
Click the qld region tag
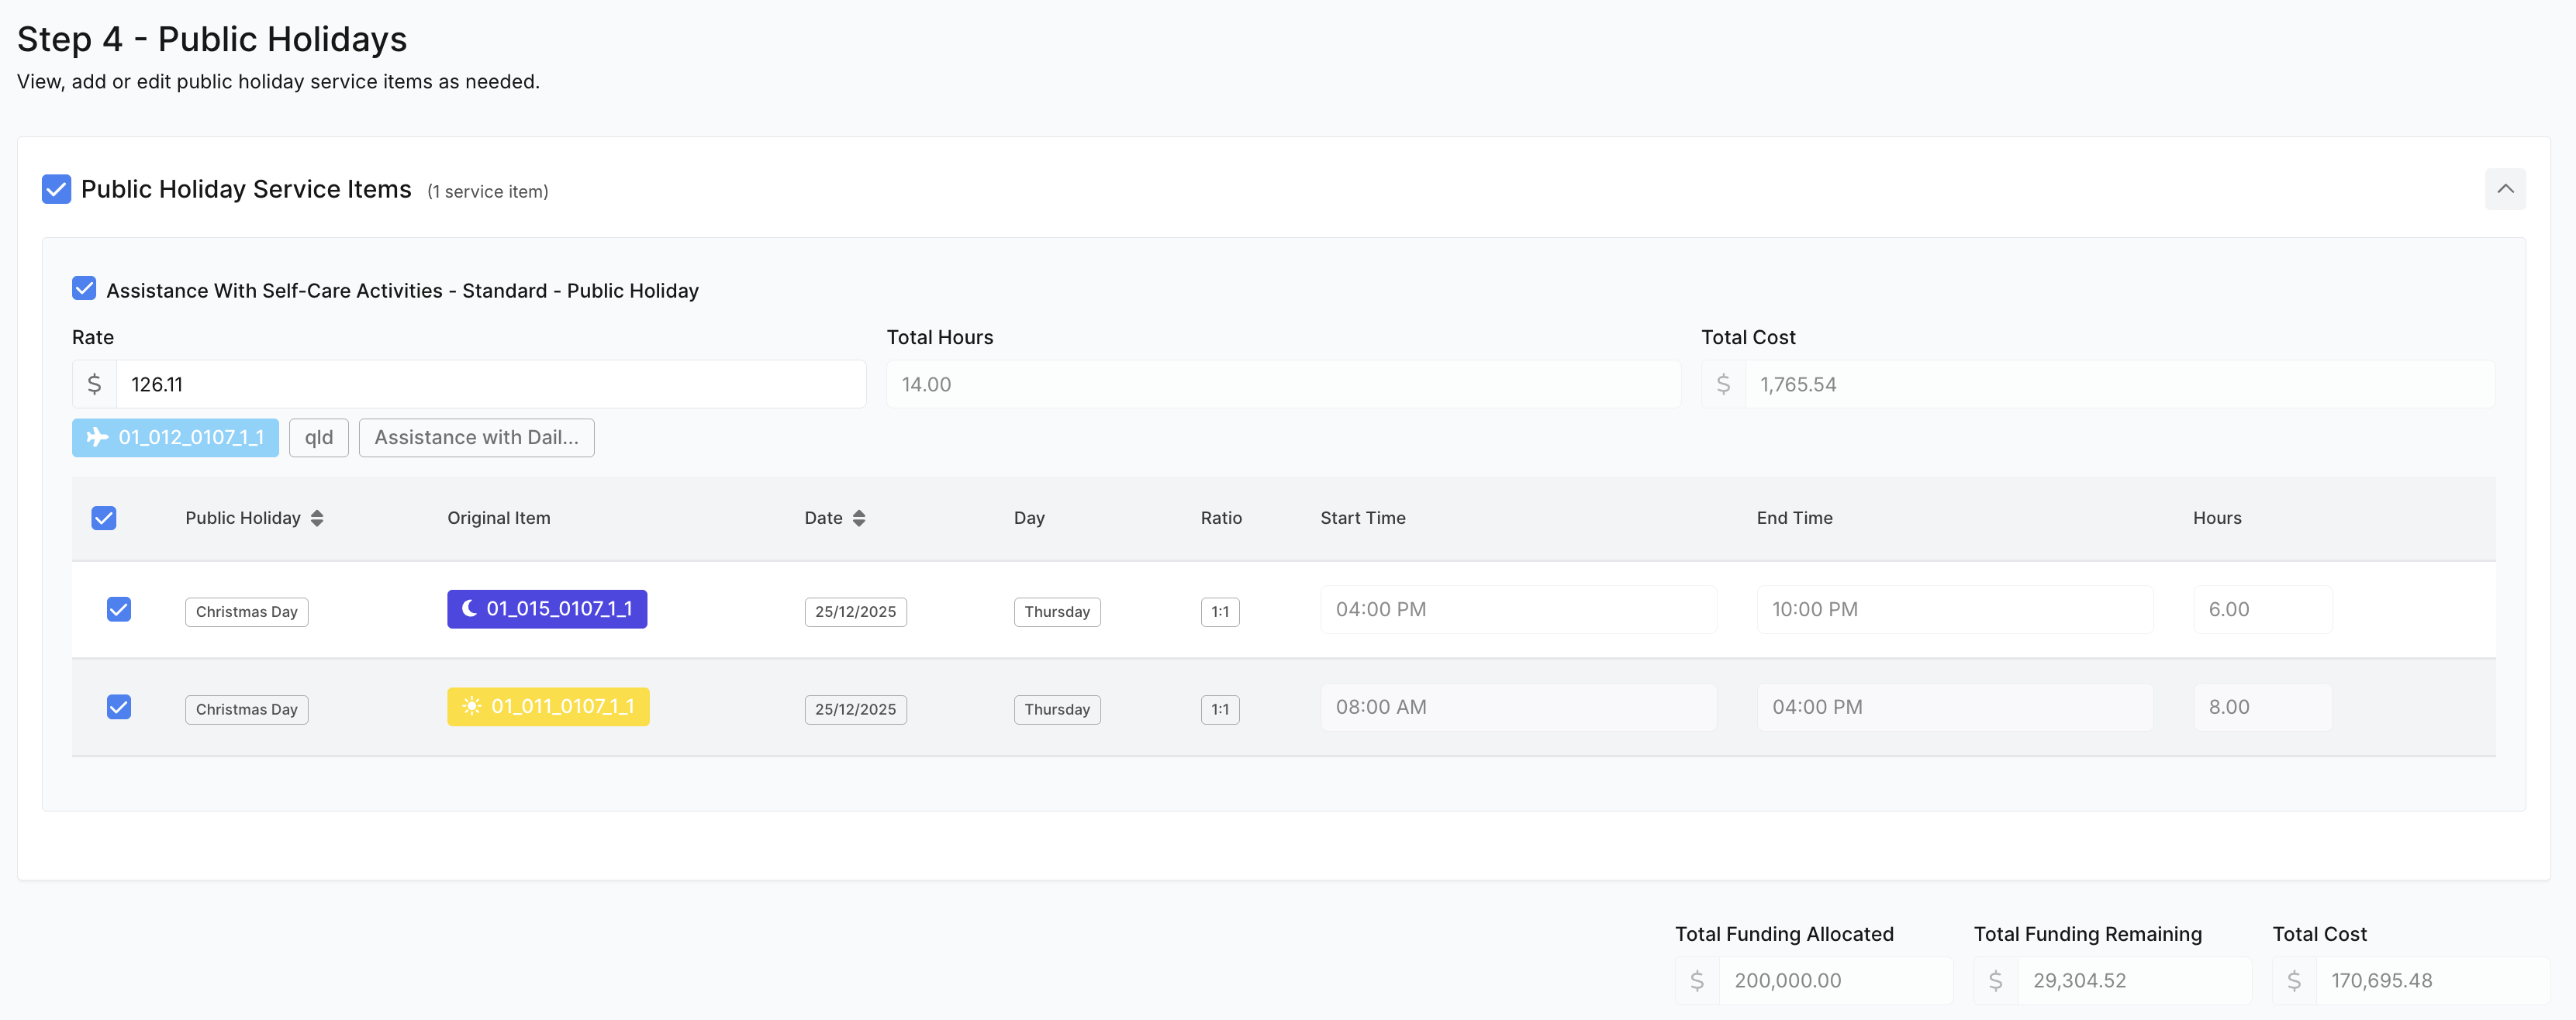(x=319, y=437)
